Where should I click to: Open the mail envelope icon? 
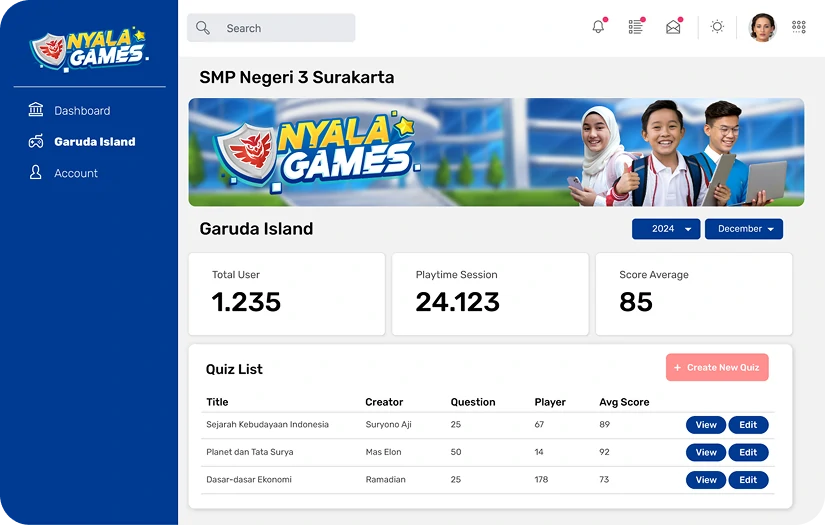tap(673, 27)
